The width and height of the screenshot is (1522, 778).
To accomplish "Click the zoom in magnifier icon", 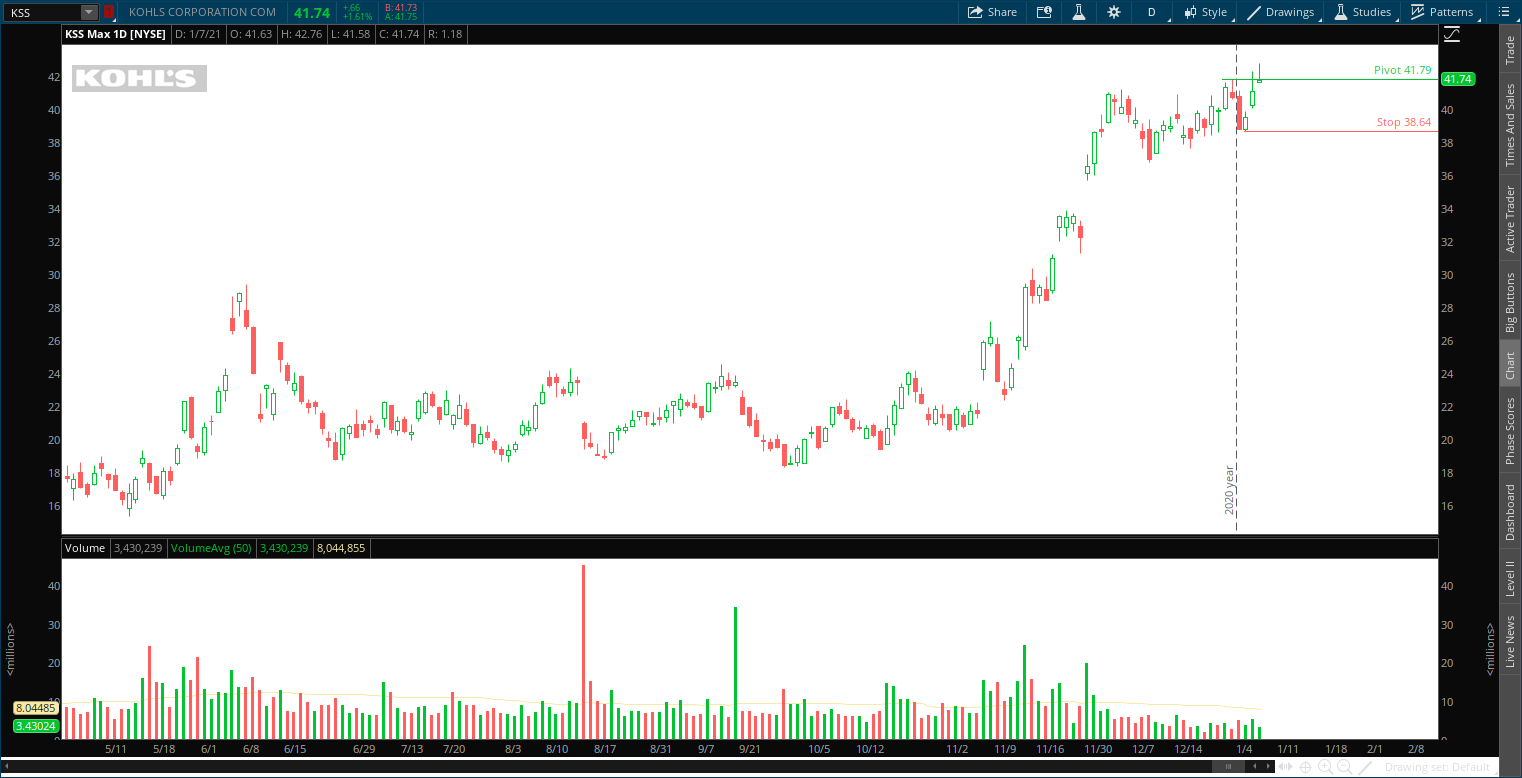I will click(1325, 767).
